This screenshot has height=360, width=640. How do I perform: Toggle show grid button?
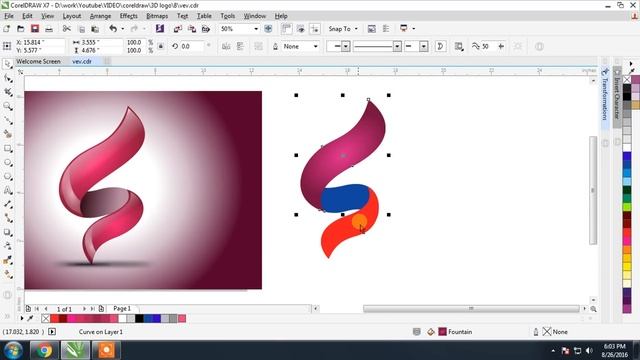[300, 29]
